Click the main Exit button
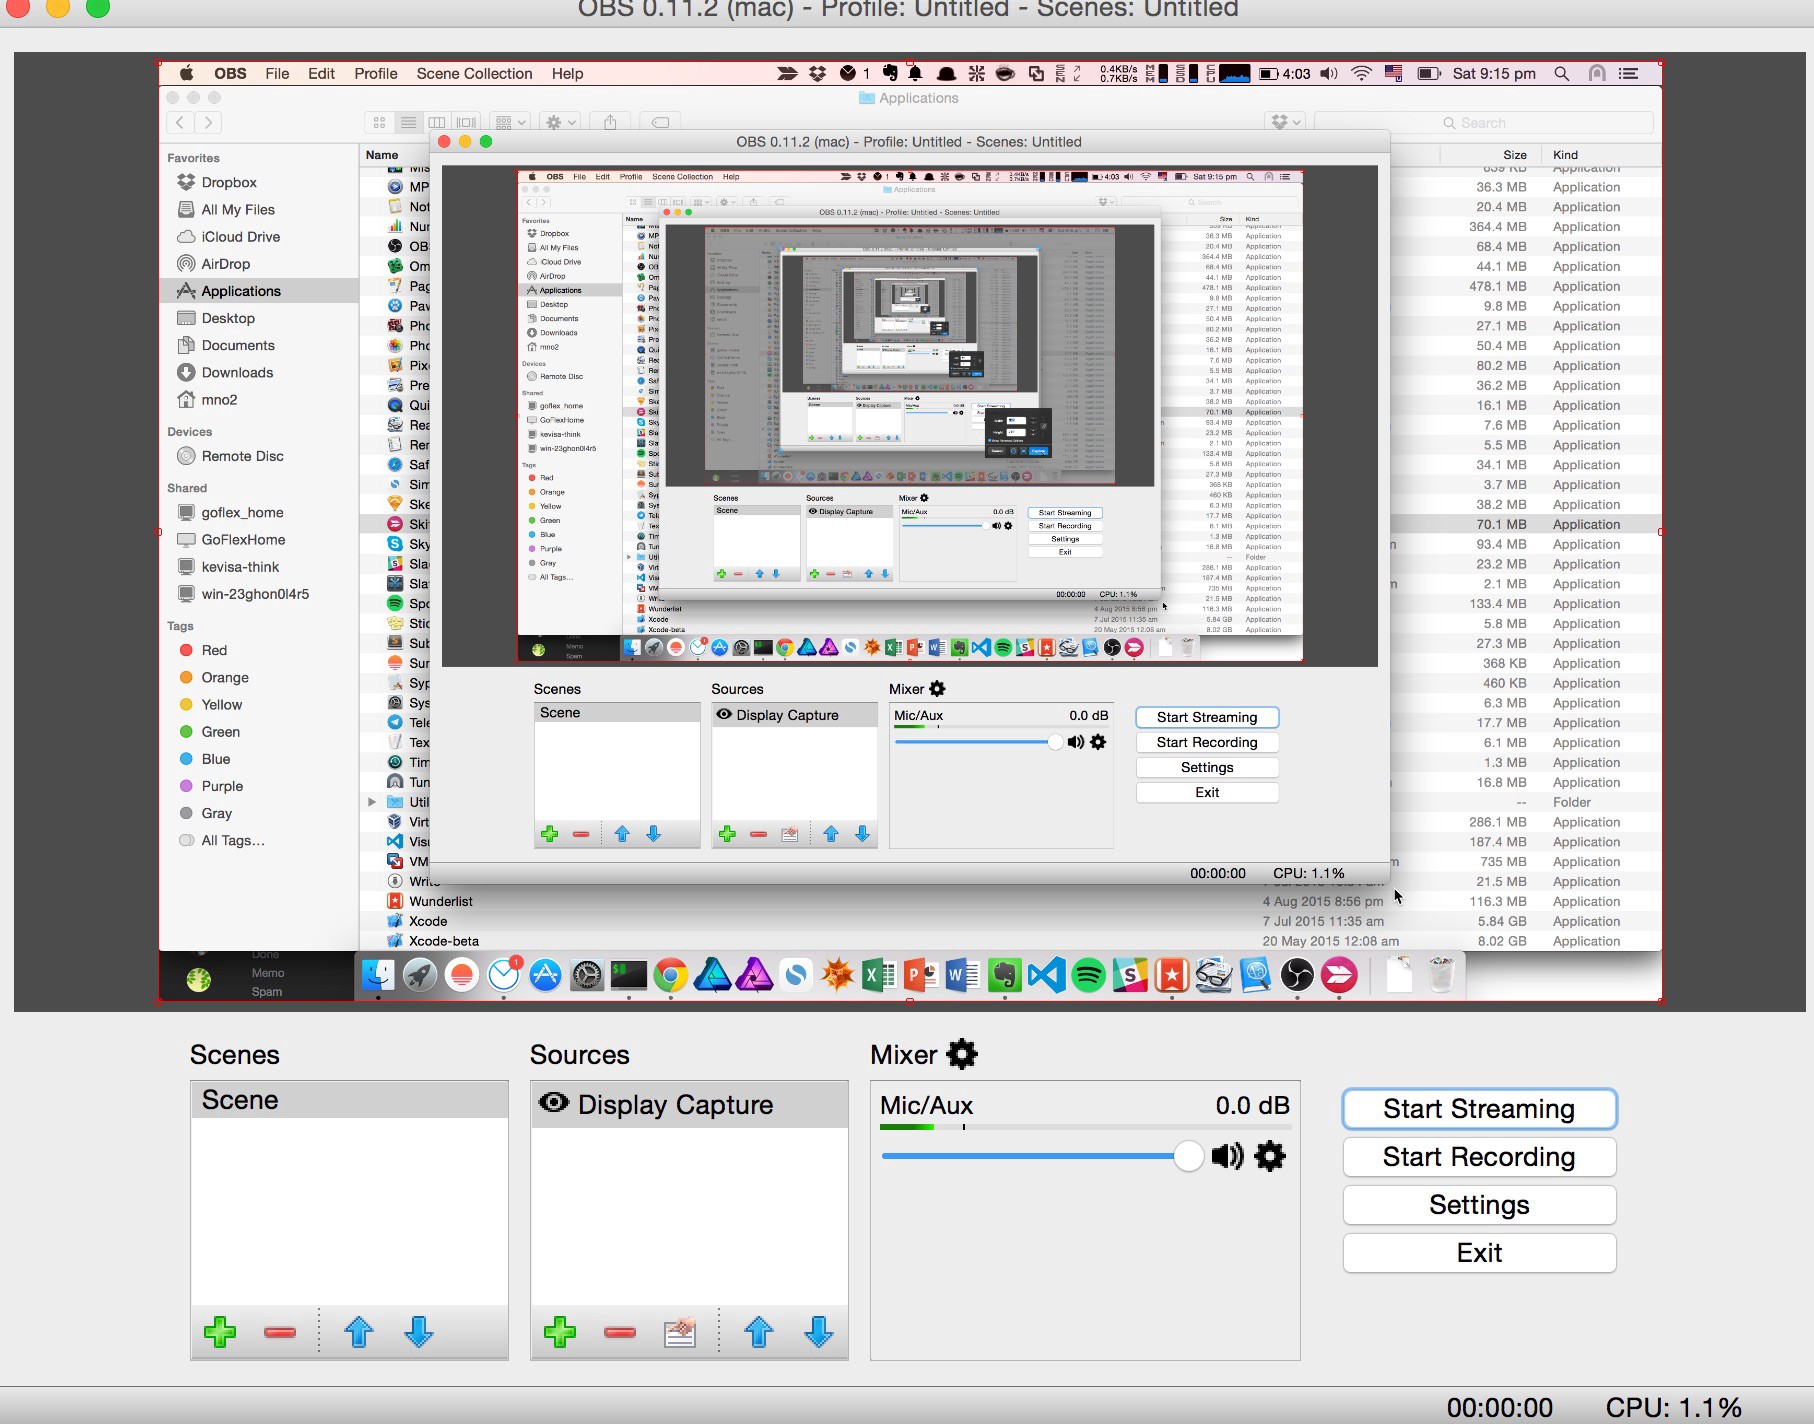 click(x=1479, y=1253)
